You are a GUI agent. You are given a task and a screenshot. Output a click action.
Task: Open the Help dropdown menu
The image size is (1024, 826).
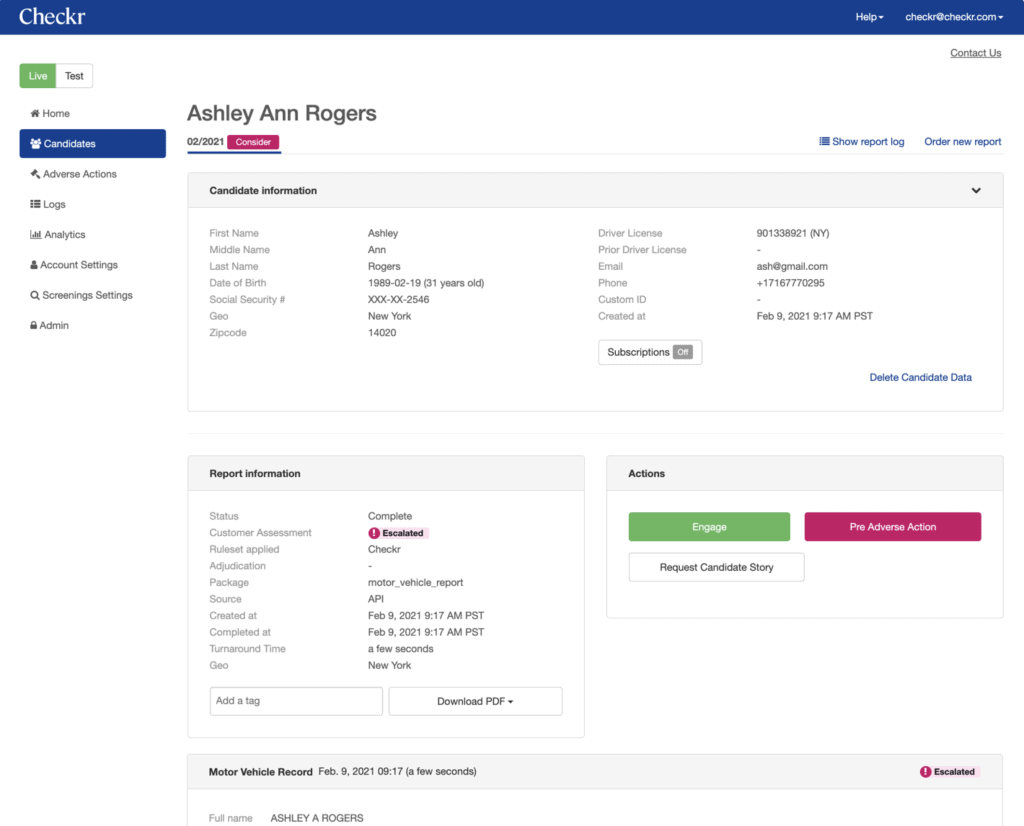click(x=869, y=17)
